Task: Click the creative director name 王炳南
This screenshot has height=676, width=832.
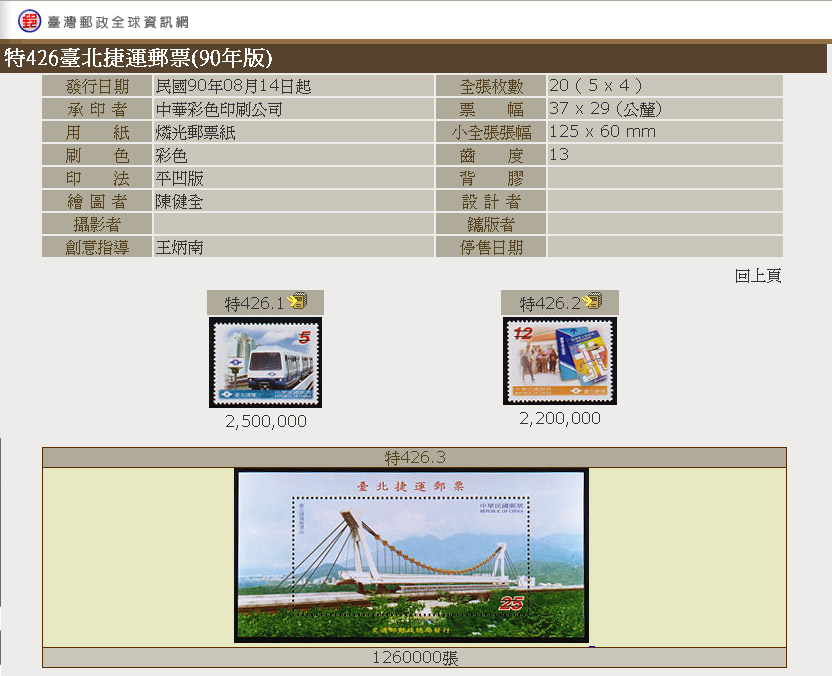Action: [180, 247]
